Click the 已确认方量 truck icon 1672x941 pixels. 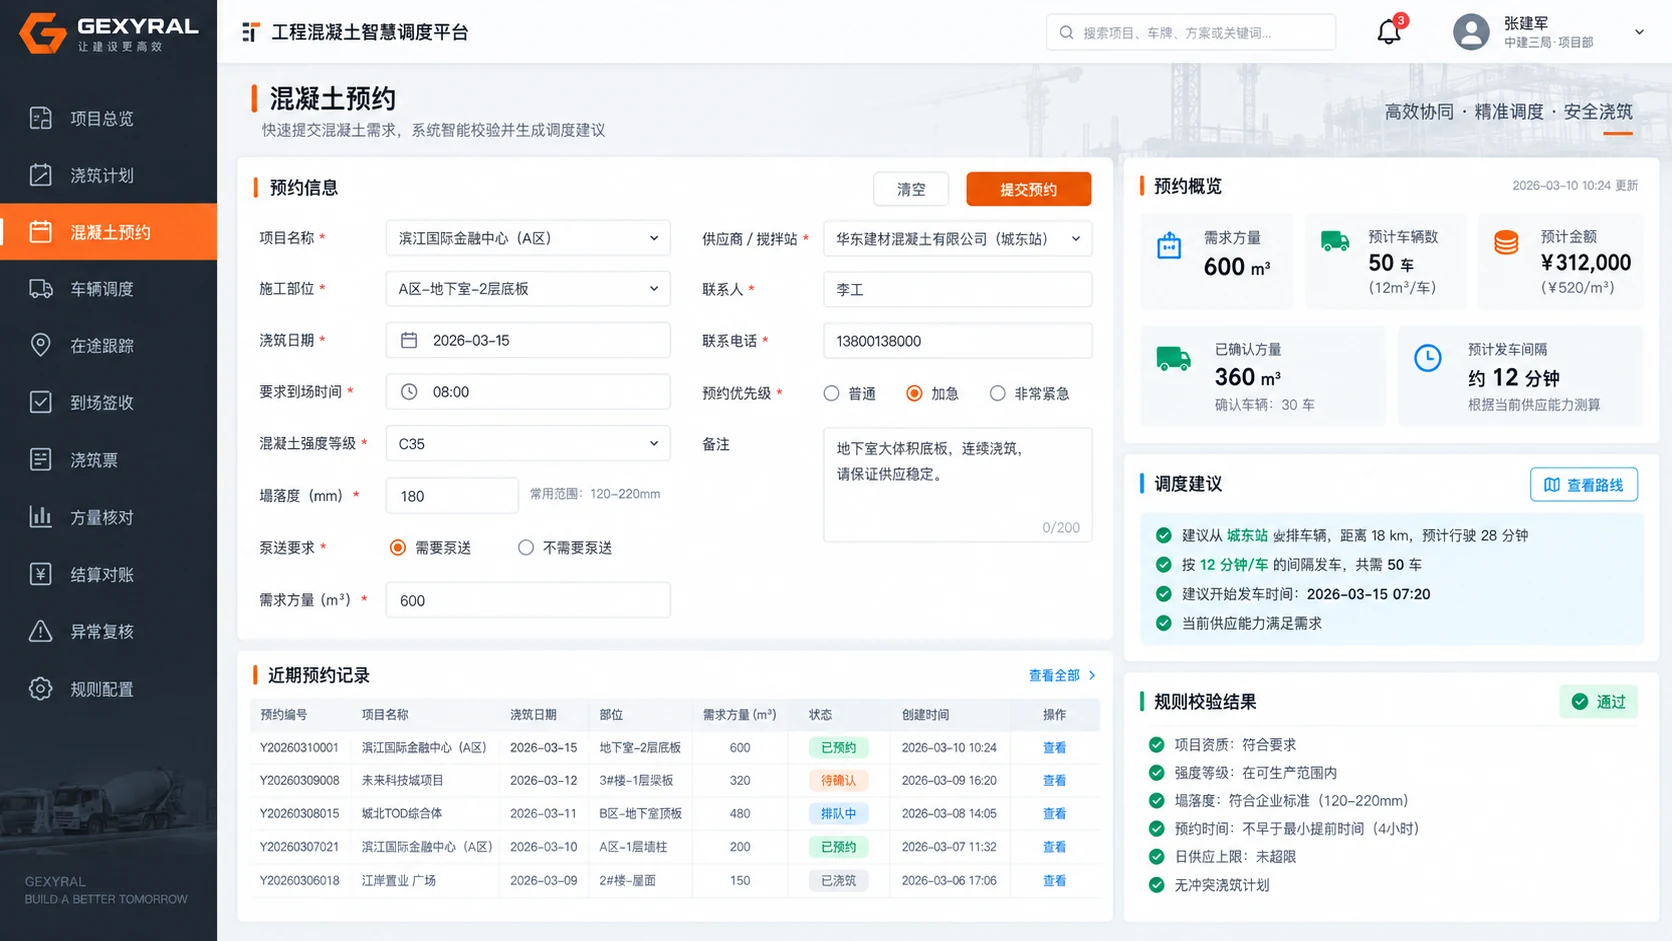[x=1173, y=359]
